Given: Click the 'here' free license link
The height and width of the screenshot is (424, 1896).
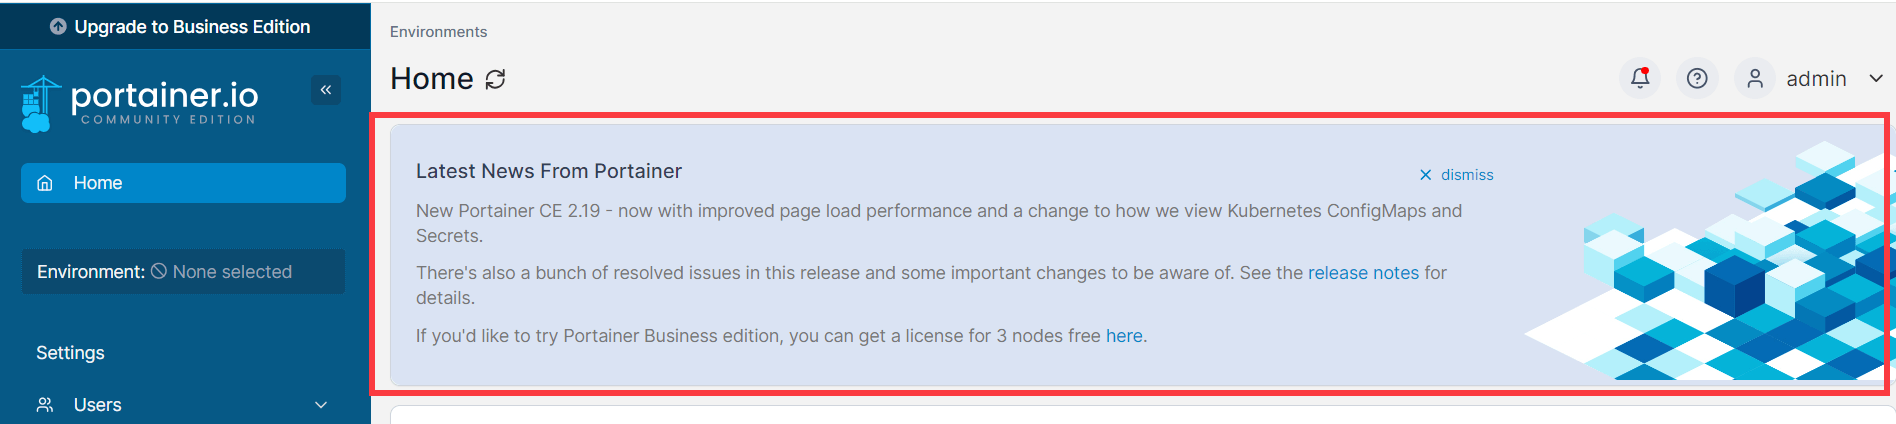Looking at the screenshot, I should pos(1124,336).
